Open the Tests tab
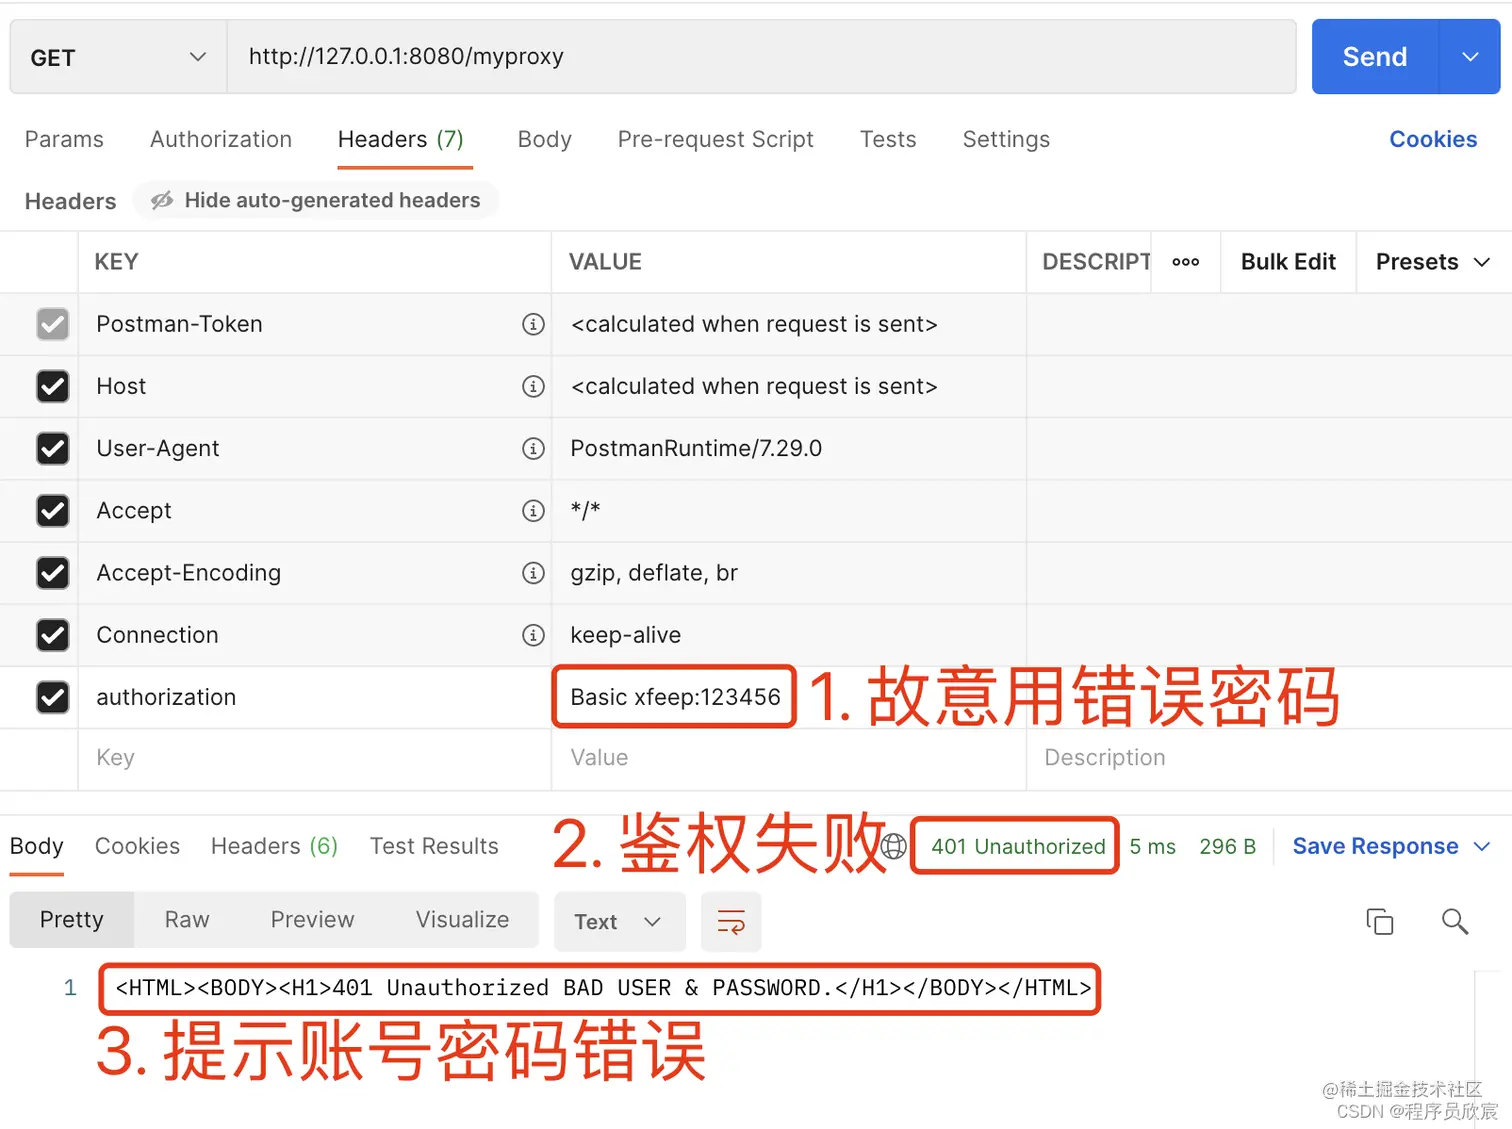Viewport: 1512px width, 1129px height. (888, 139)
